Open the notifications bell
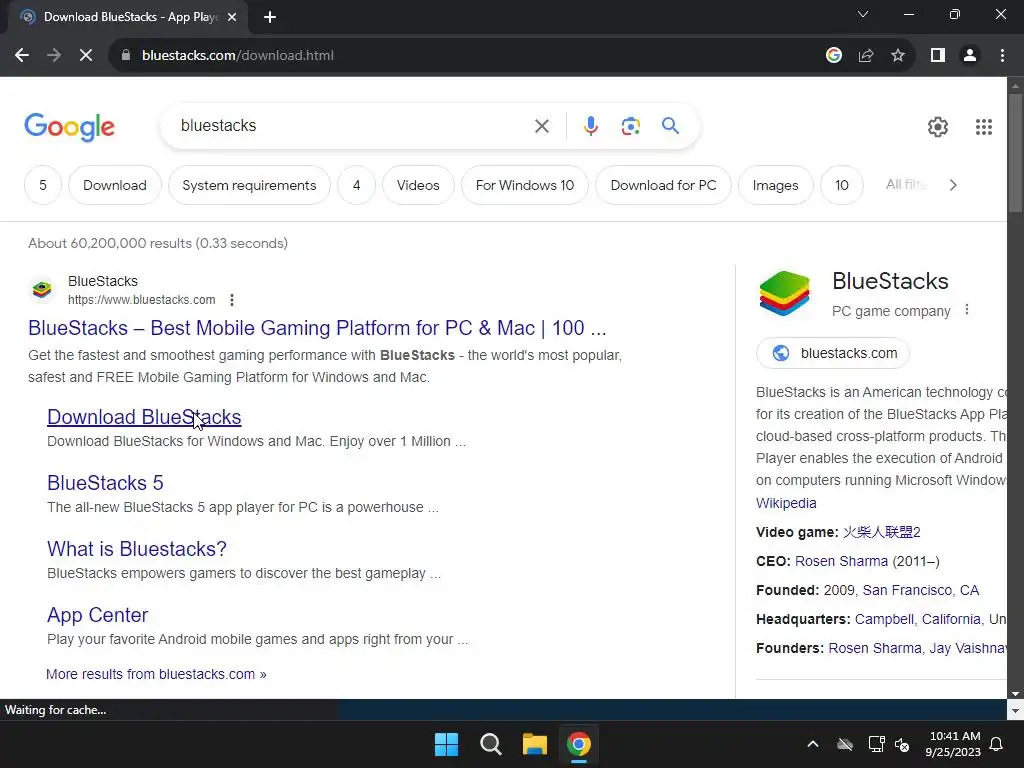This screenshot has height=768, width=1024. click(x=997, y=744)
